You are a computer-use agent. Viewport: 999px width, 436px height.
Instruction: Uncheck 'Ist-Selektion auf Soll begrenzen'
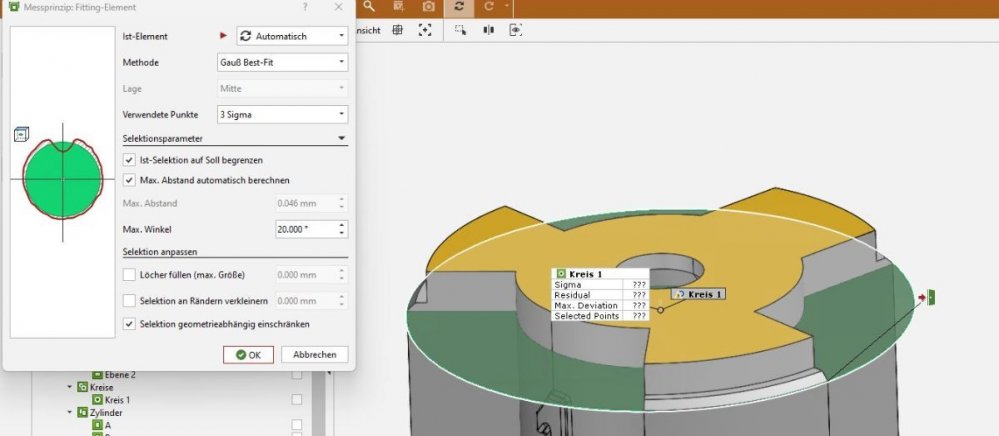129,160
